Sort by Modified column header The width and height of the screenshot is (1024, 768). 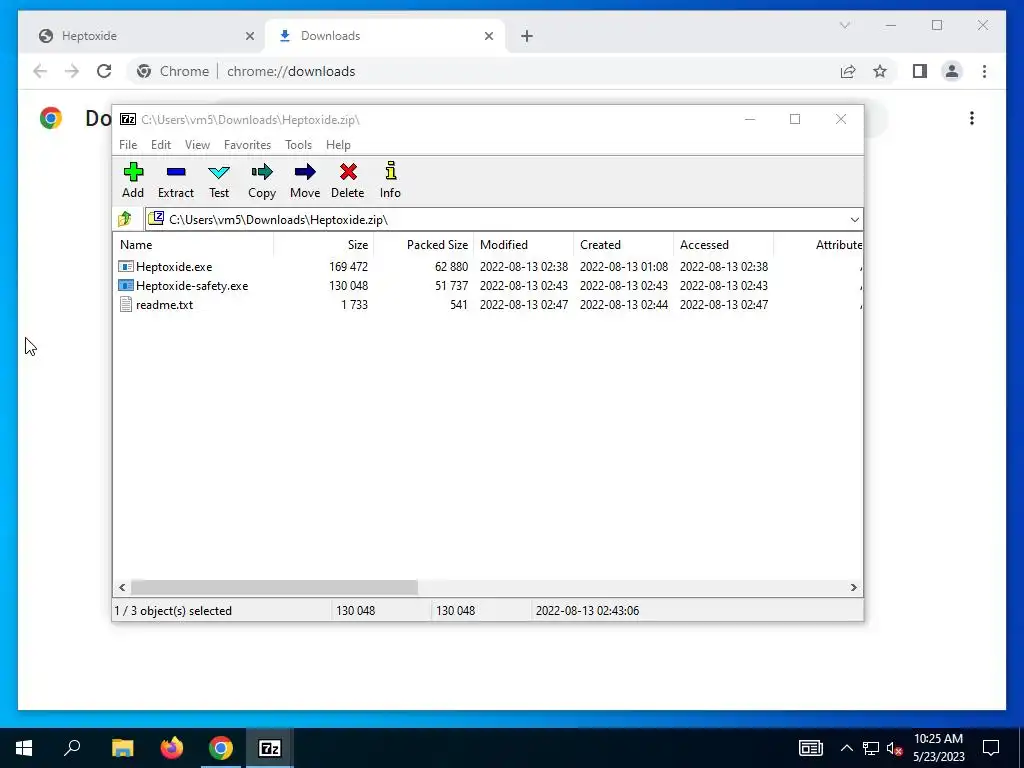click(524, 245)
